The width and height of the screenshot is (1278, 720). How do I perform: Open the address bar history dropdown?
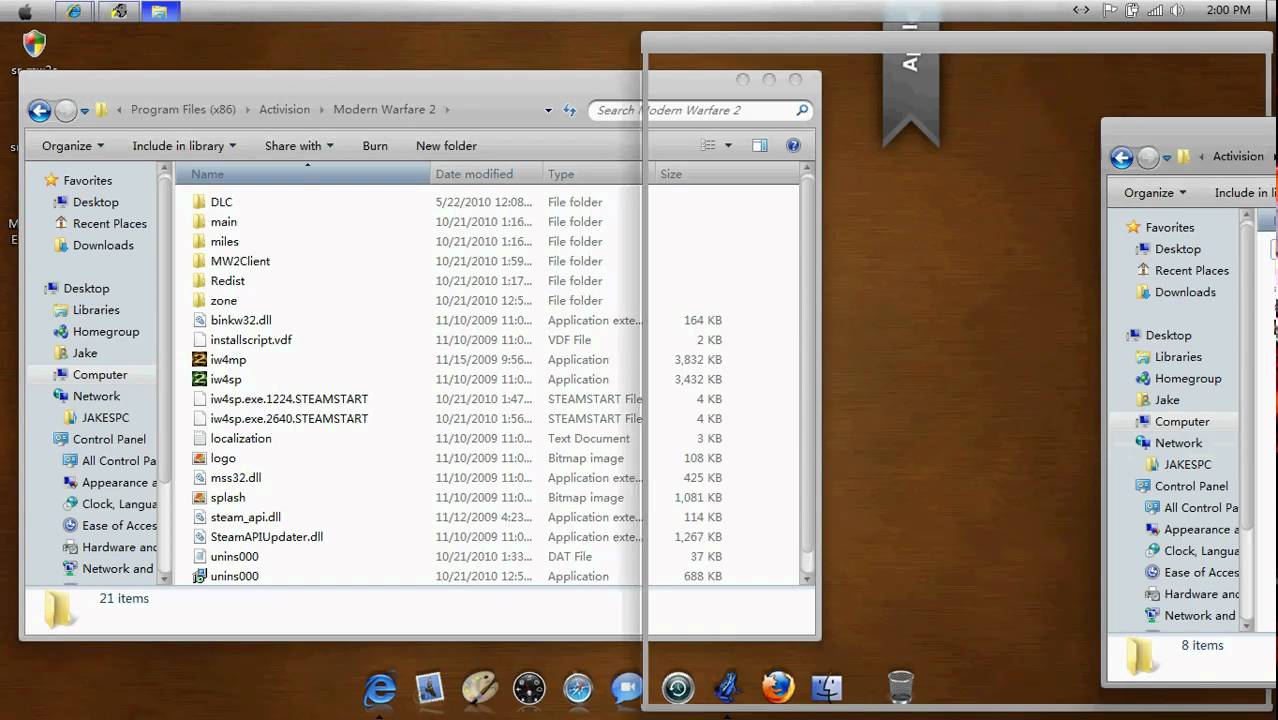[548, 111]
